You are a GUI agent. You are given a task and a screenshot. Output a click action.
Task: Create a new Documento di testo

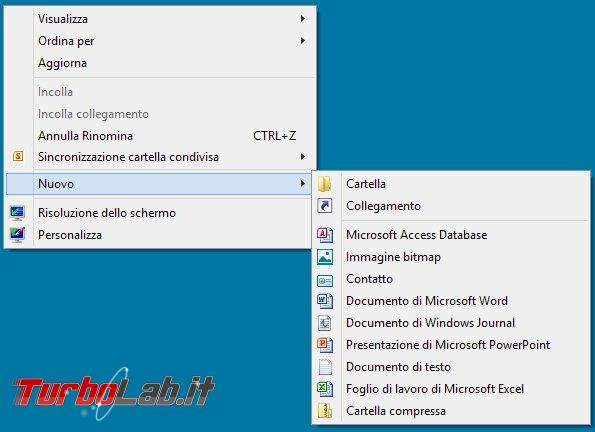click(x=451, y=367)
